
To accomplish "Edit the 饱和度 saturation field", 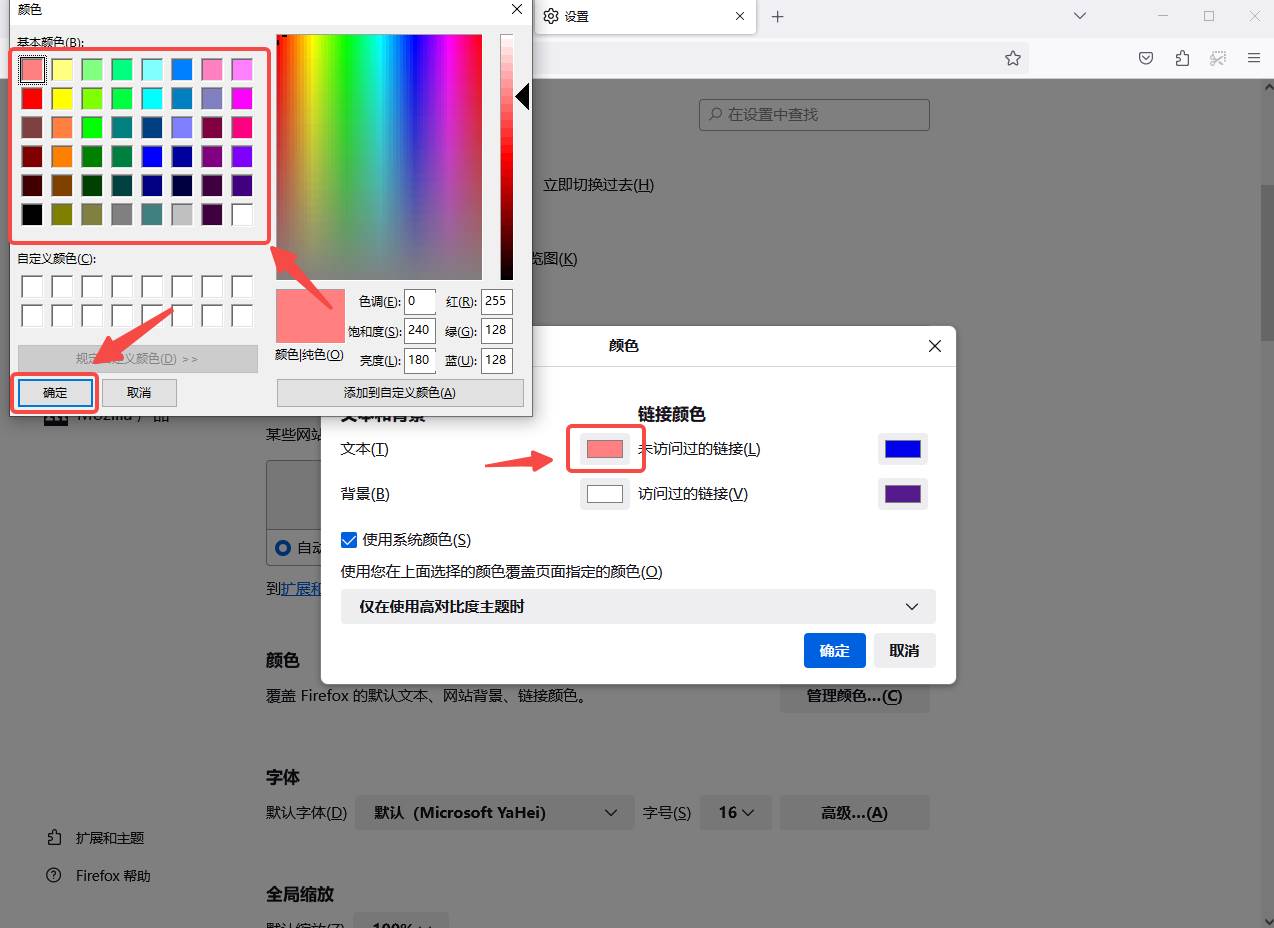I will click(x=420, y=330).
